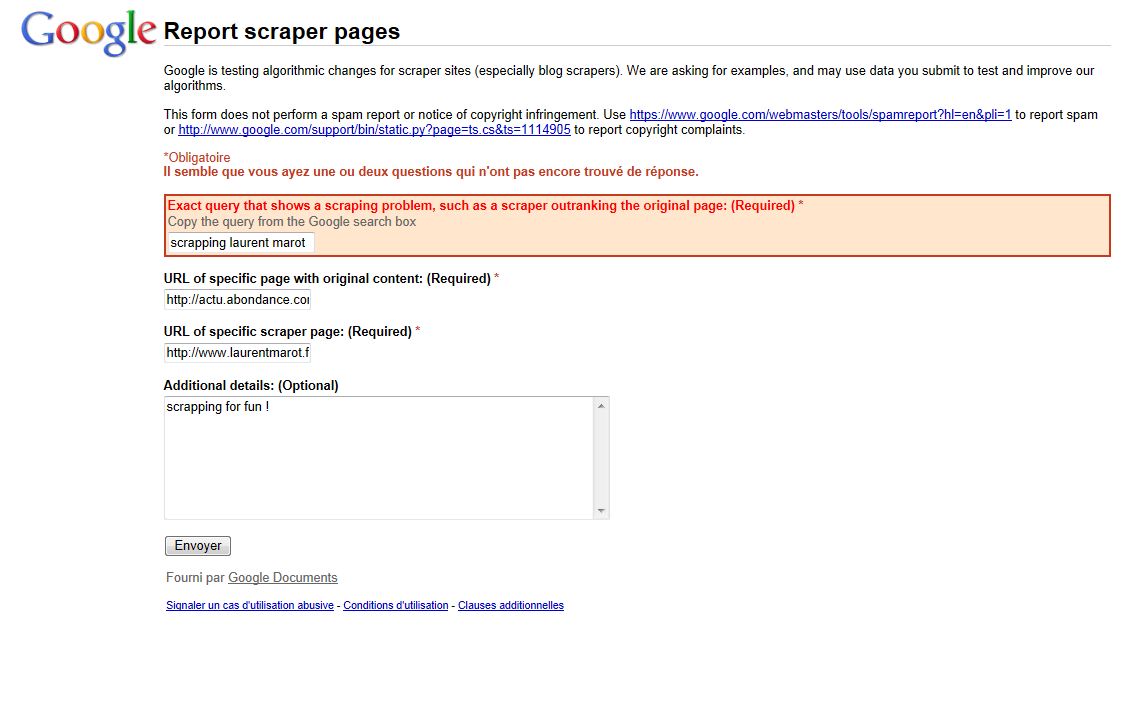1145x711 pixels.
Task: Click the 'Google is testing algorithmic changes' paragraph
Action: (x=629, y=78)
